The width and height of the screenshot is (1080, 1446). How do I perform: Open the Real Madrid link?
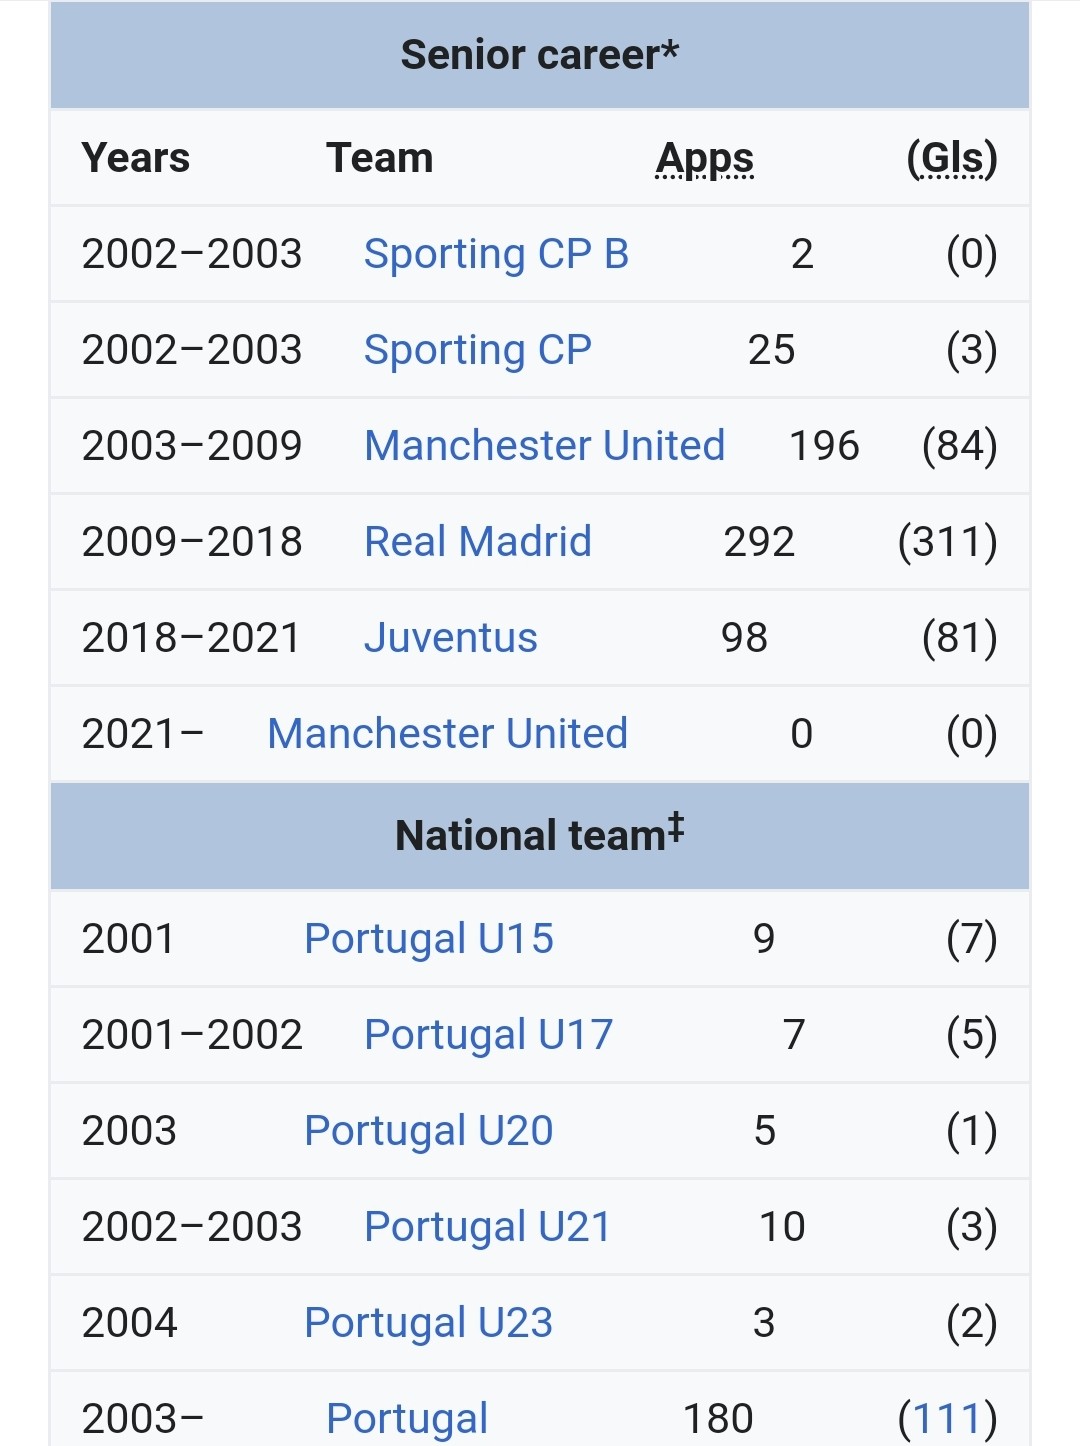click(x=477, y=542)
